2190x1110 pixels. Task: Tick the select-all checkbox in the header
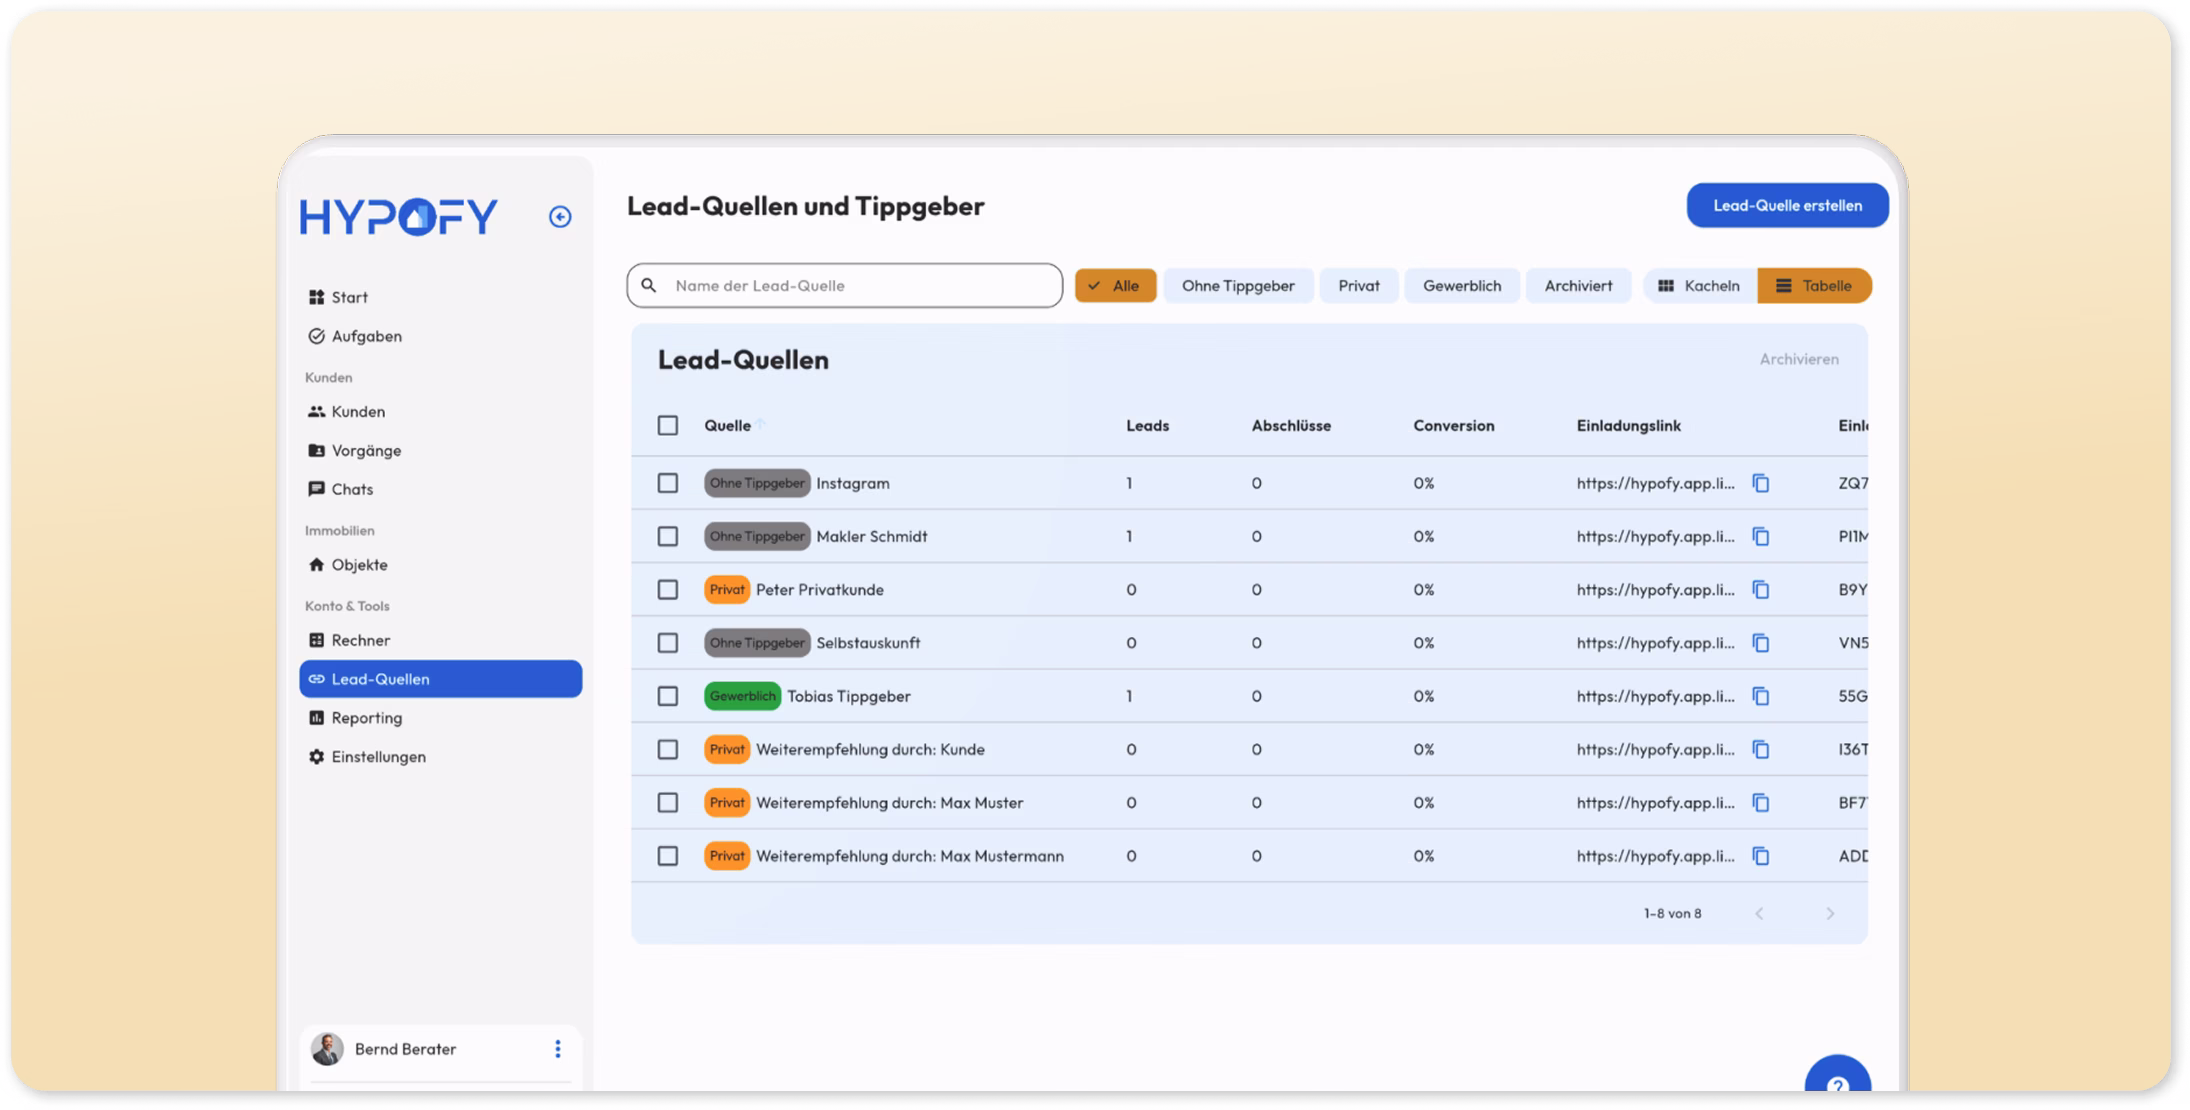click(668, 426)
